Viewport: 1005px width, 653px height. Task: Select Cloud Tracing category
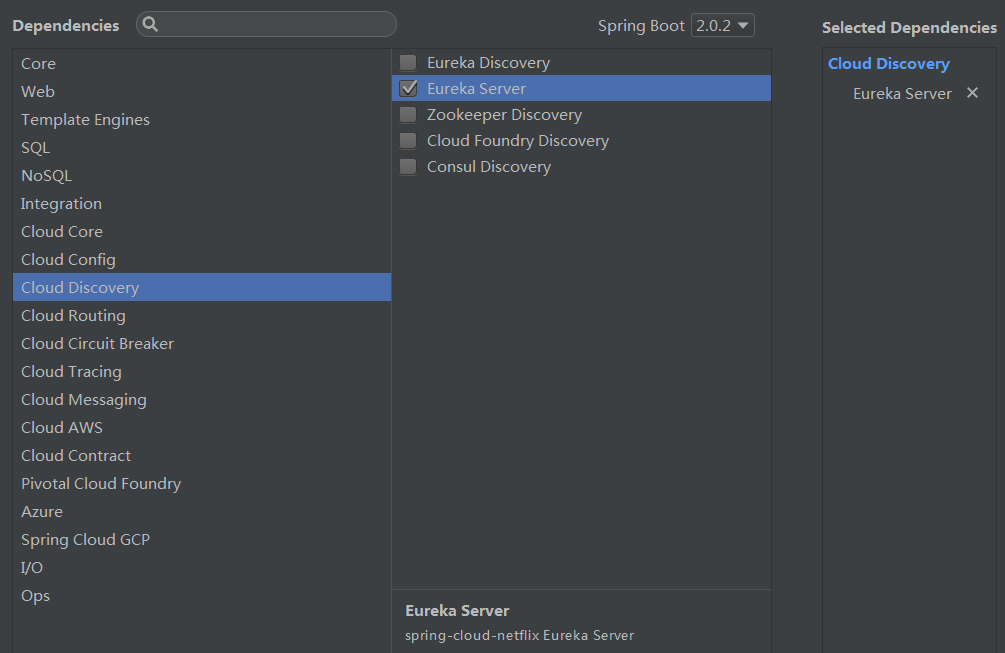202,372
